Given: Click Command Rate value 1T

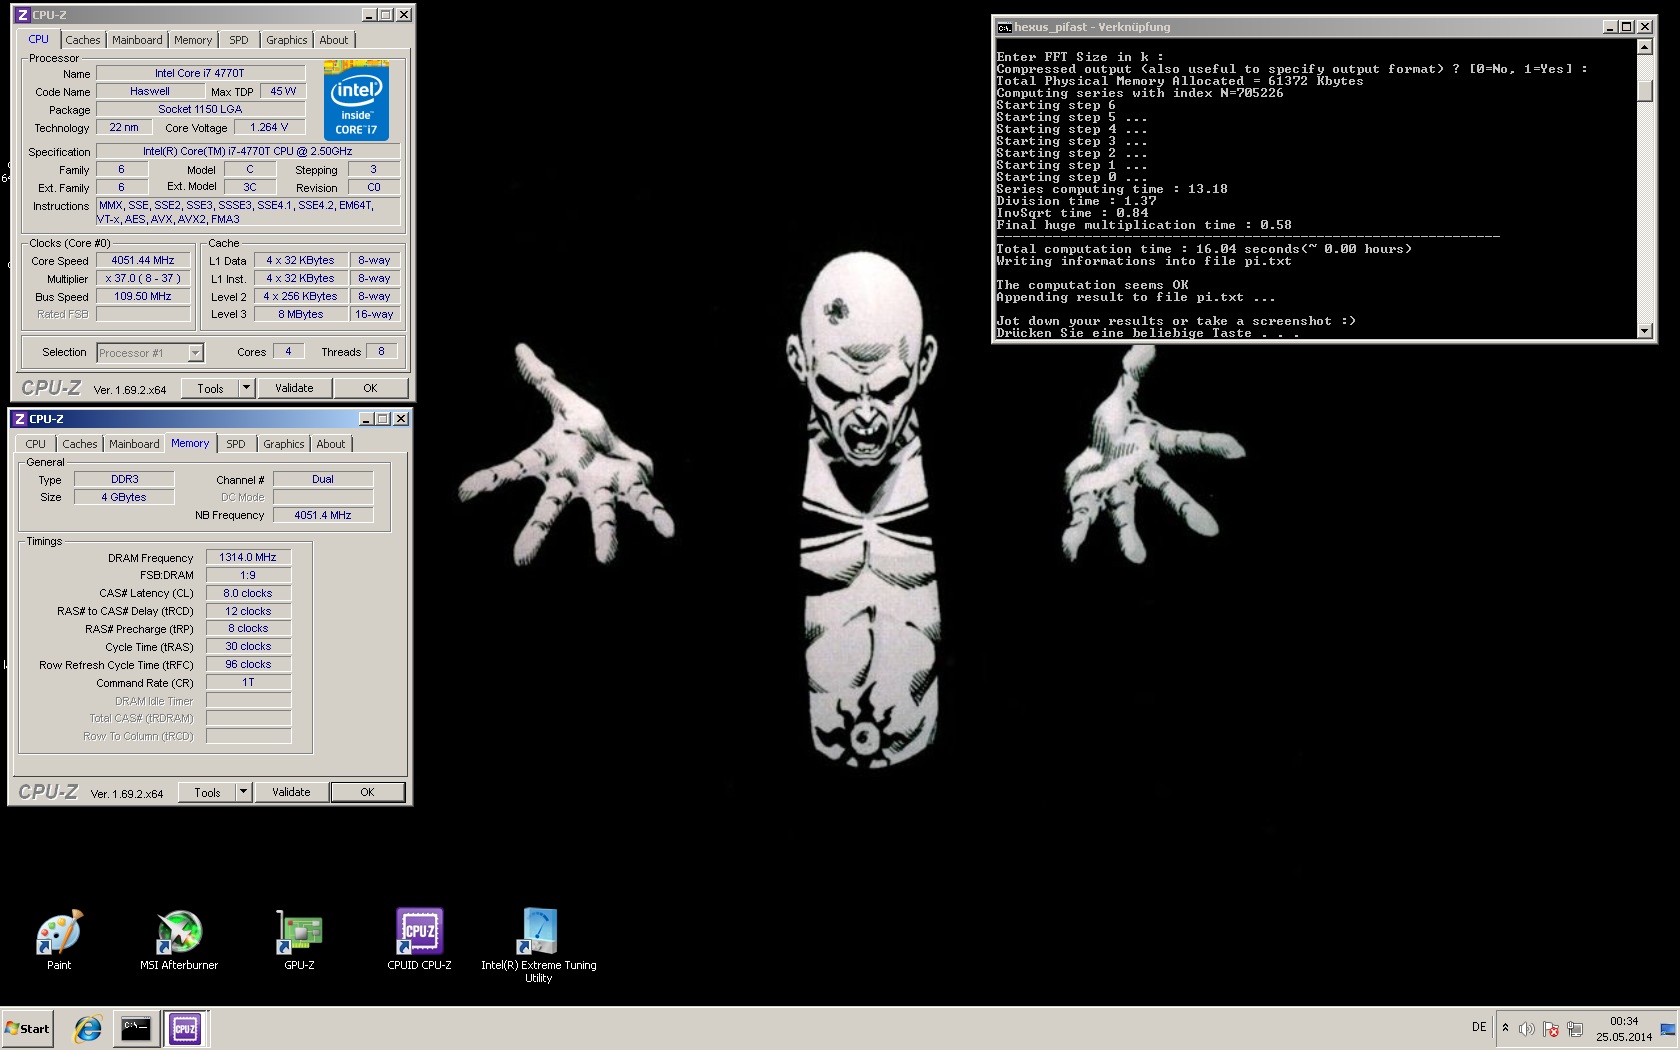Looking at the screenshot, I should tap(248, 682).
